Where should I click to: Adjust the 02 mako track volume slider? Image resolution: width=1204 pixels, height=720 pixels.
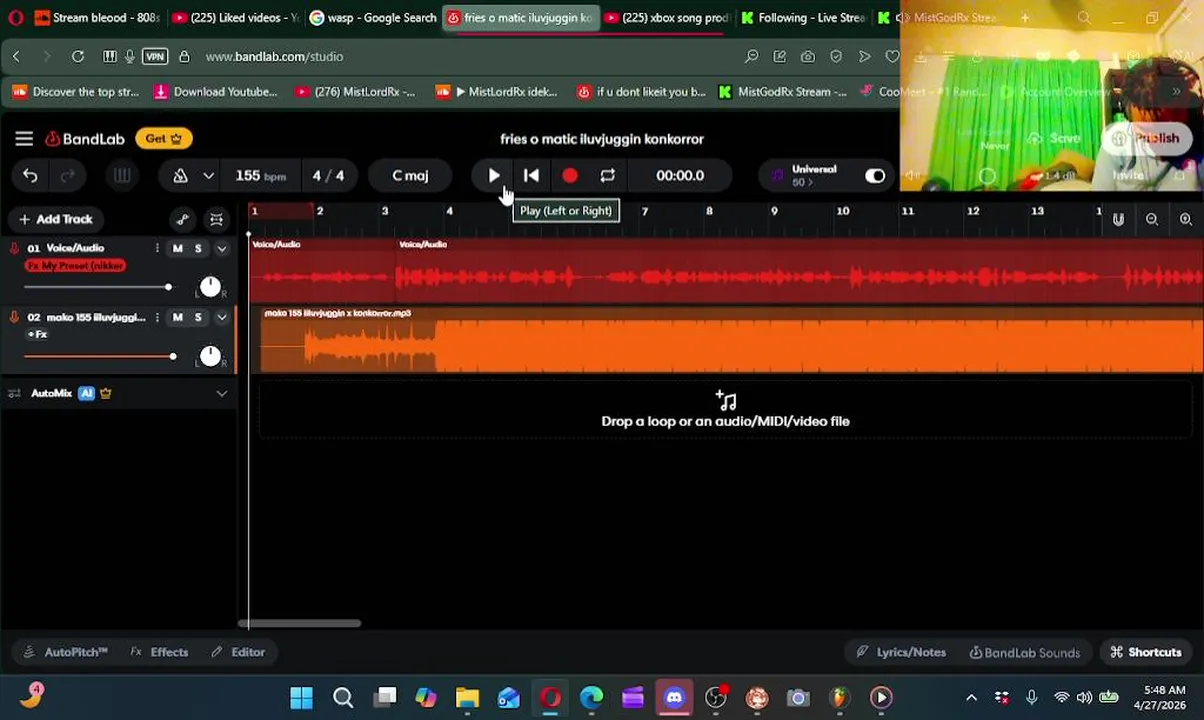click(100, 357)
